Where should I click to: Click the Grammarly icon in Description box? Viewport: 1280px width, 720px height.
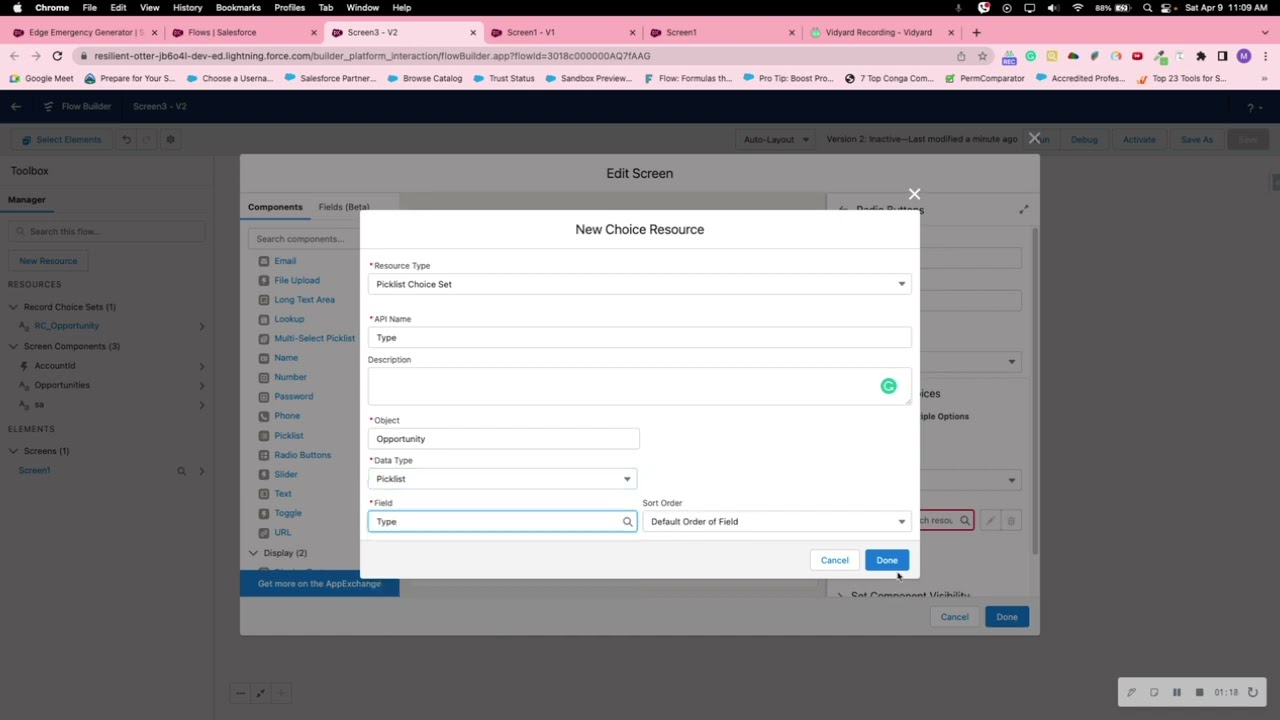[x=888, y=386]
